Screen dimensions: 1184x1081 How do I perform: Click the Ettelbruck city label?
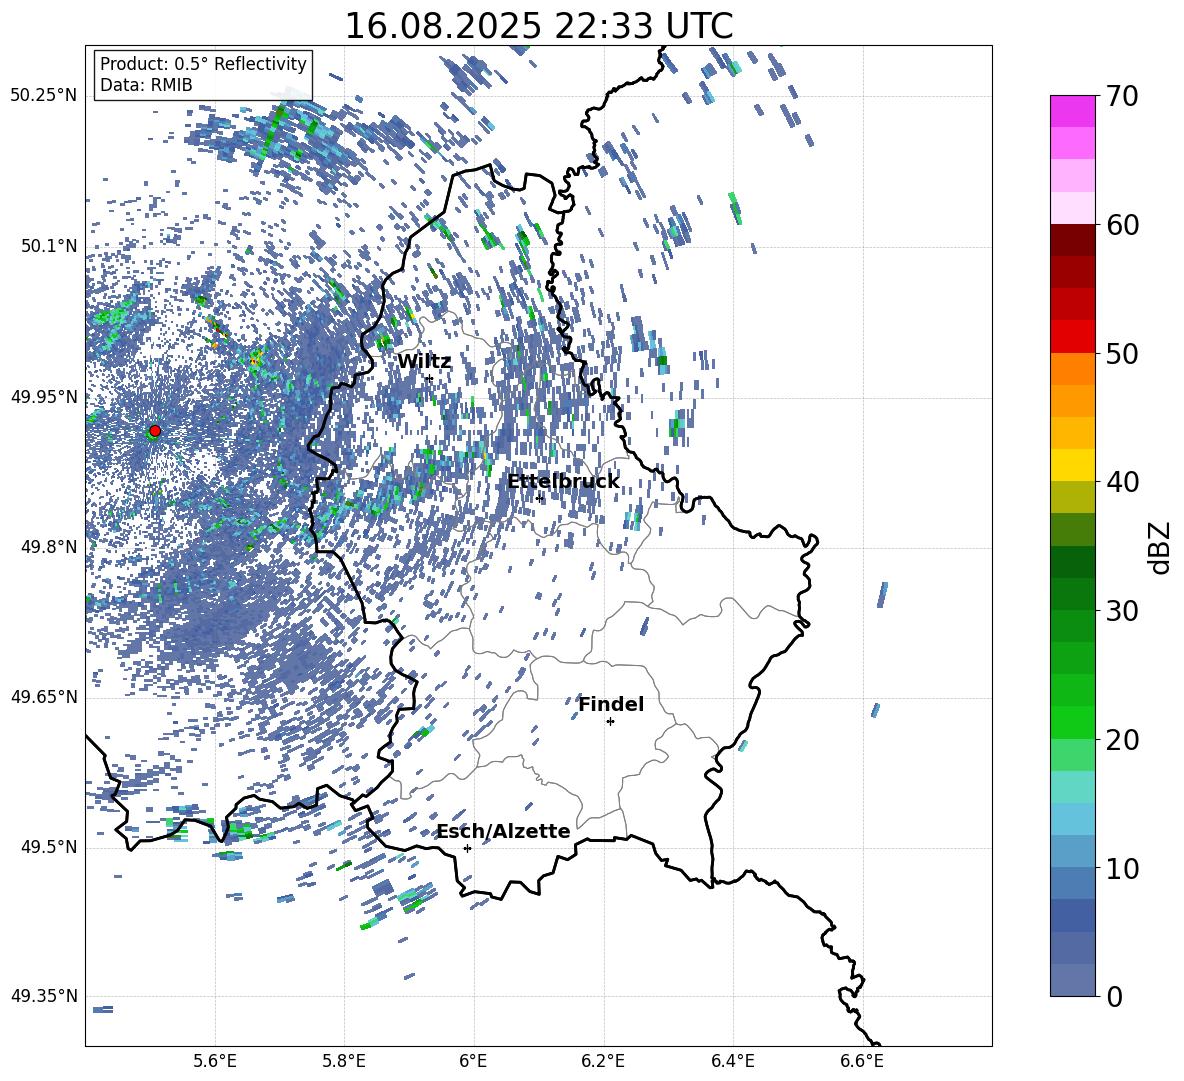(x=563, y=482)
